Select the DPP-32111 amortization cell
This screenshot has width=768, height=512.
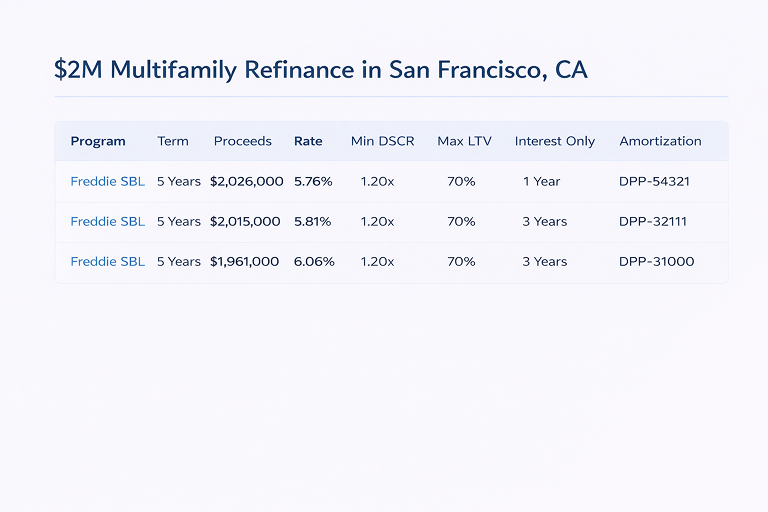tap(654, 222)
